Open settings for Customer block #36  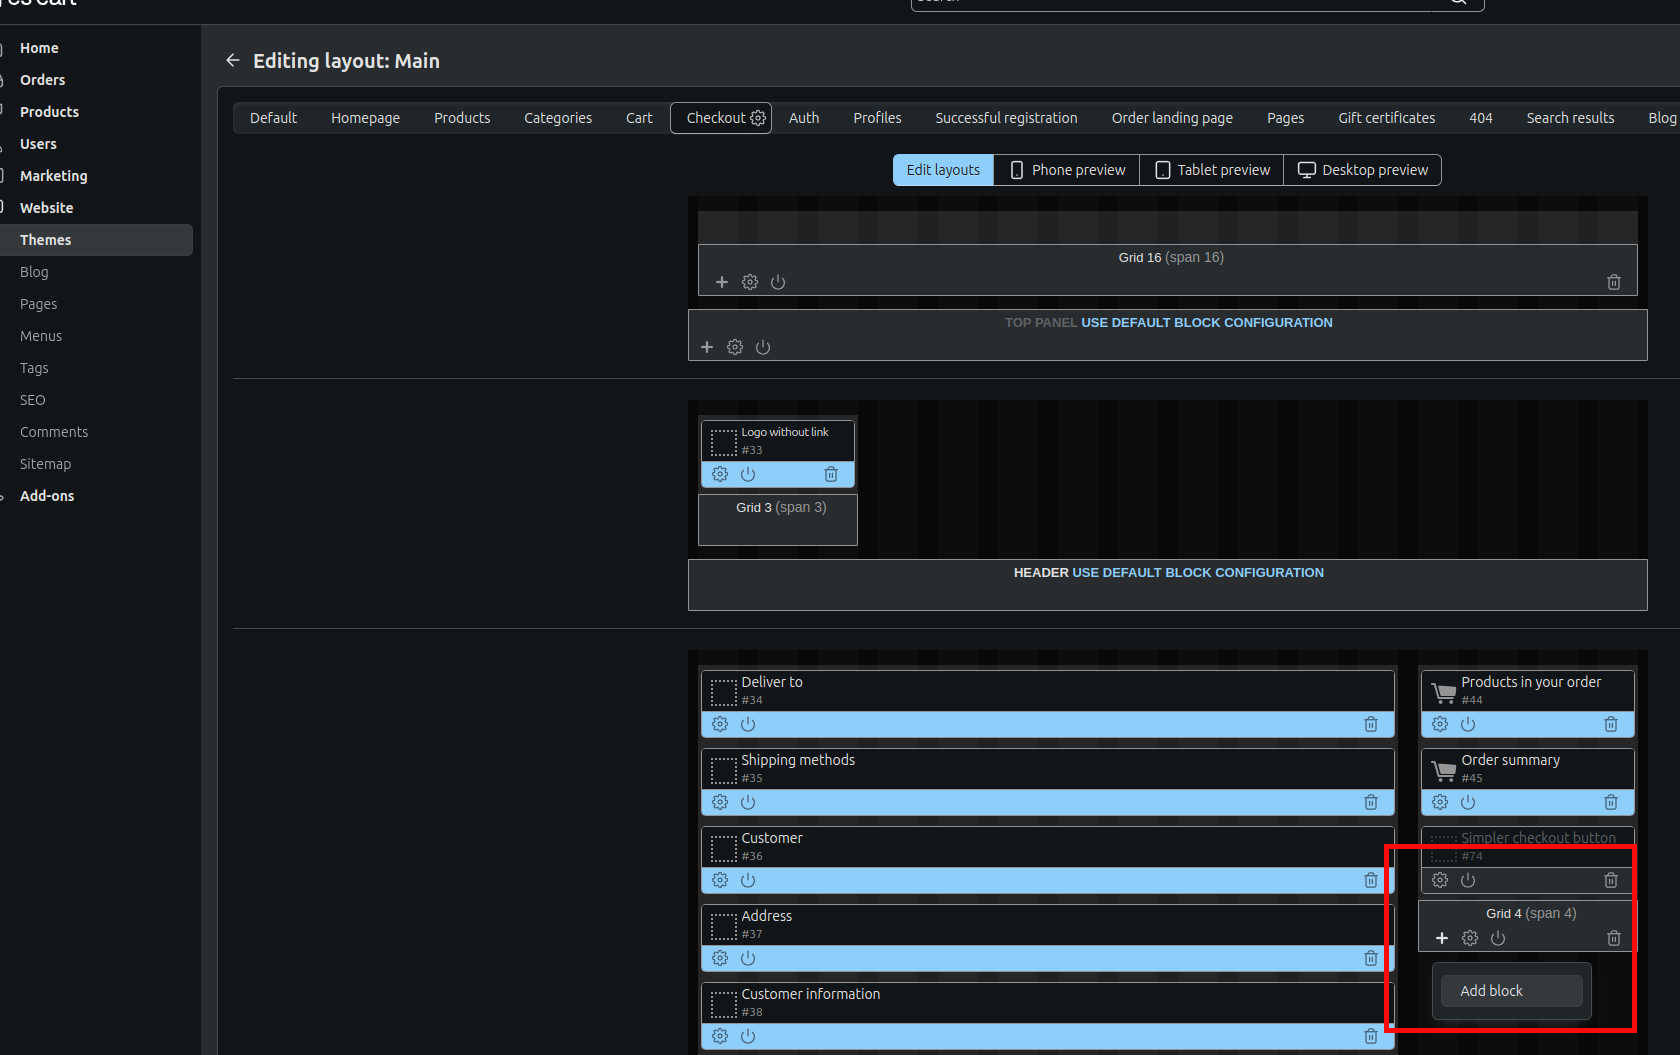[x=720, y=880]
